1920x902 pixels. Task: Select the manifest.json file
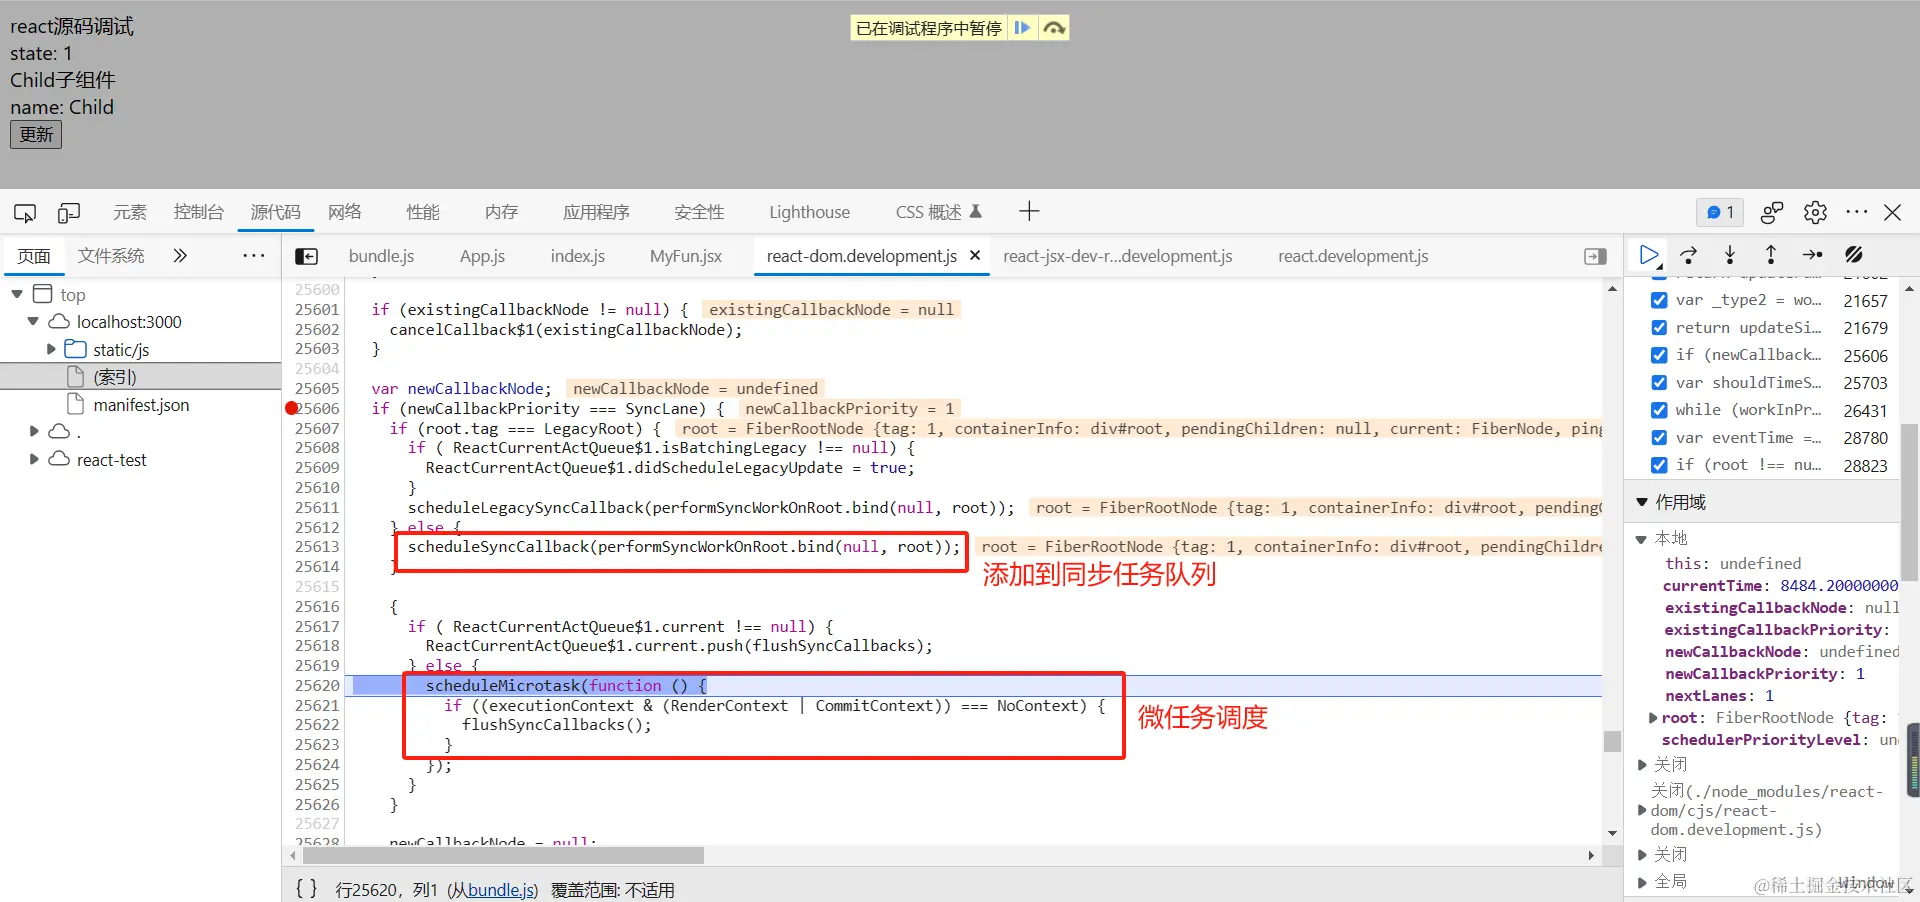tap(141, 405)
